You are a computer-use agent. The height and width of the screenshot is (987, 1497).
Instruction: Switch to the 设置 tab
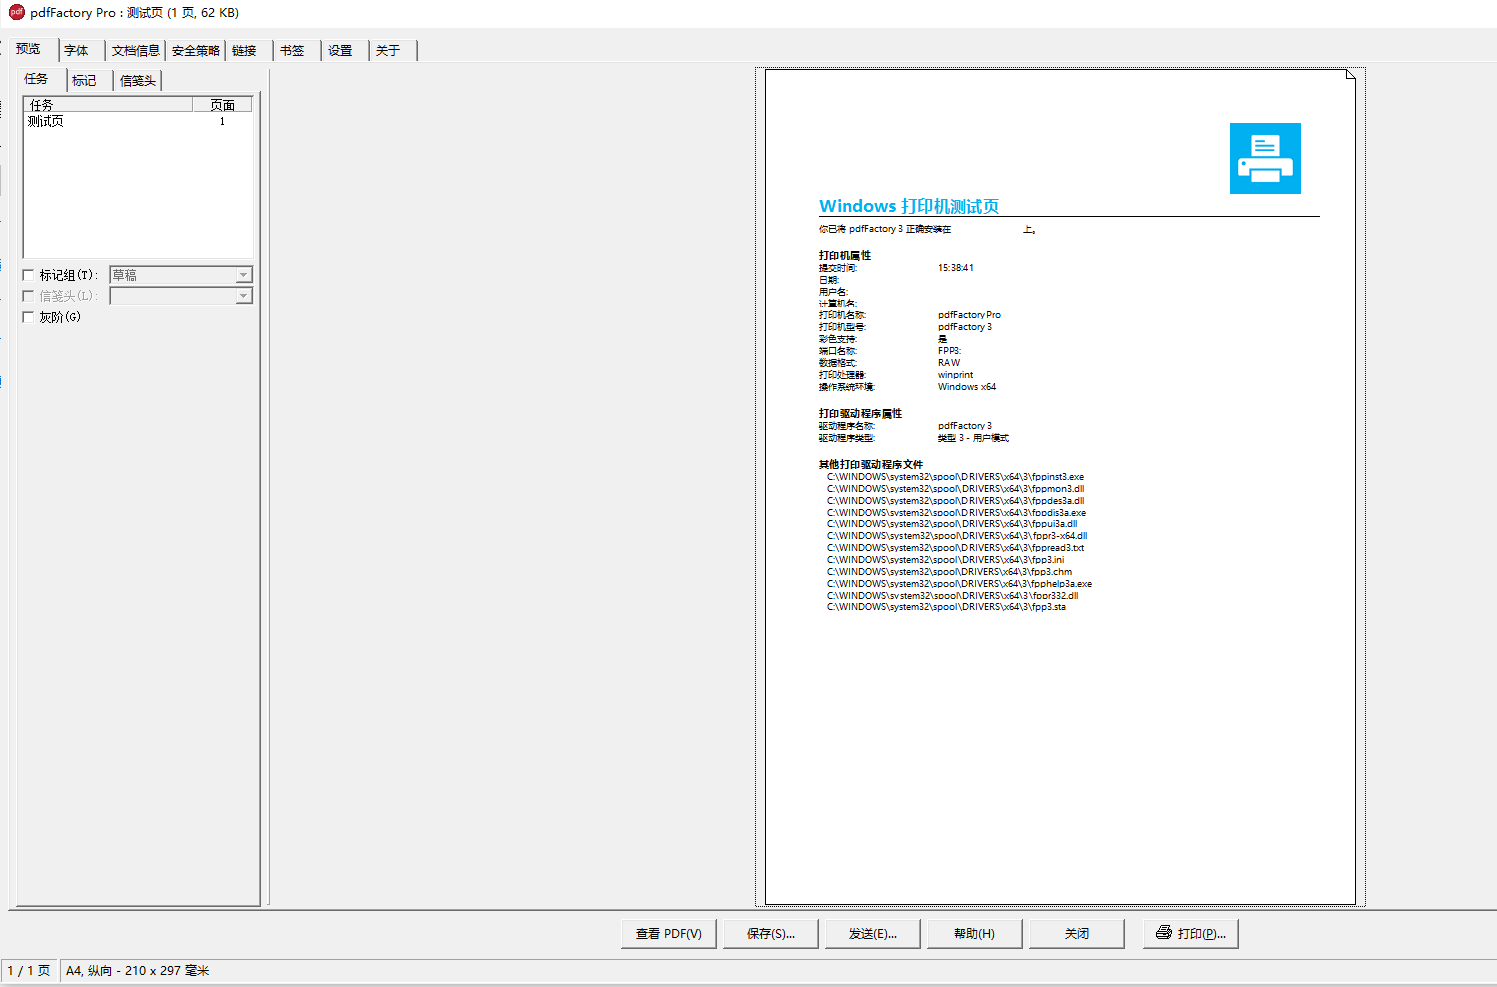pyautogui.click(x=341, y=50)
